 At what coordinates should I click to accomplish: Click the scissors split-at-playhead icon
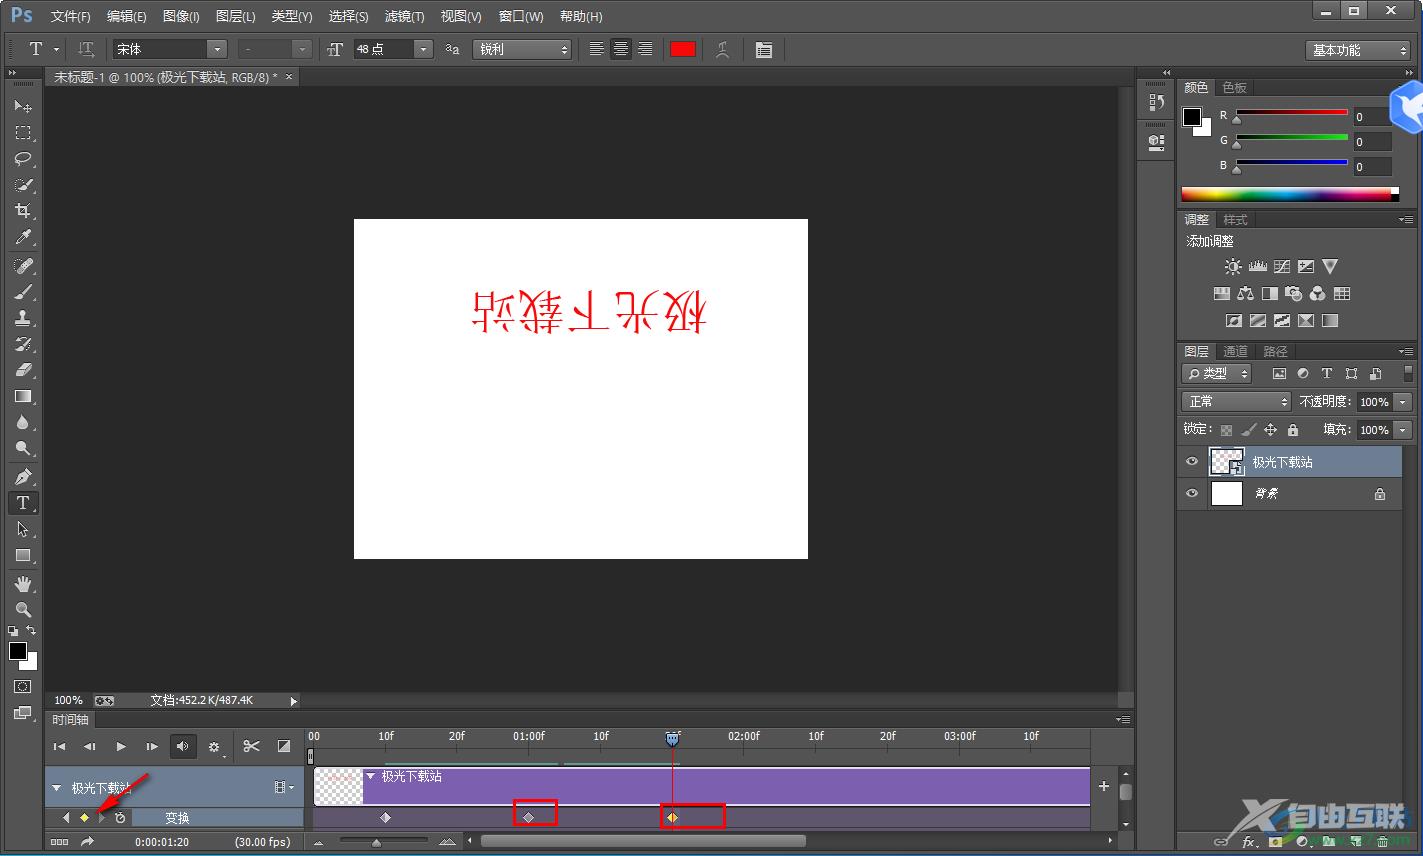251,746
